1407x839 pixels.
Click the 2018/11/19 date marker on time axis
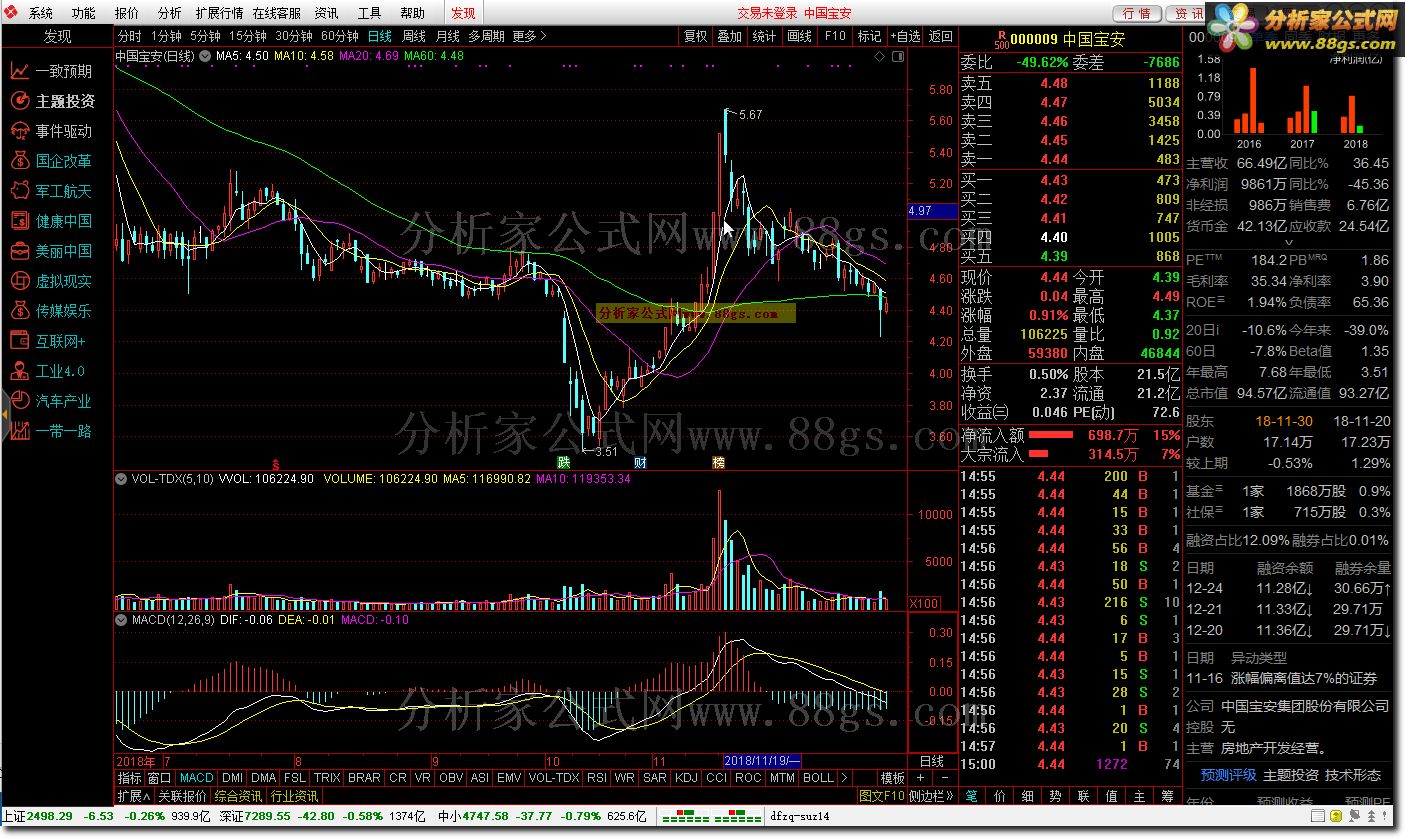762,760
